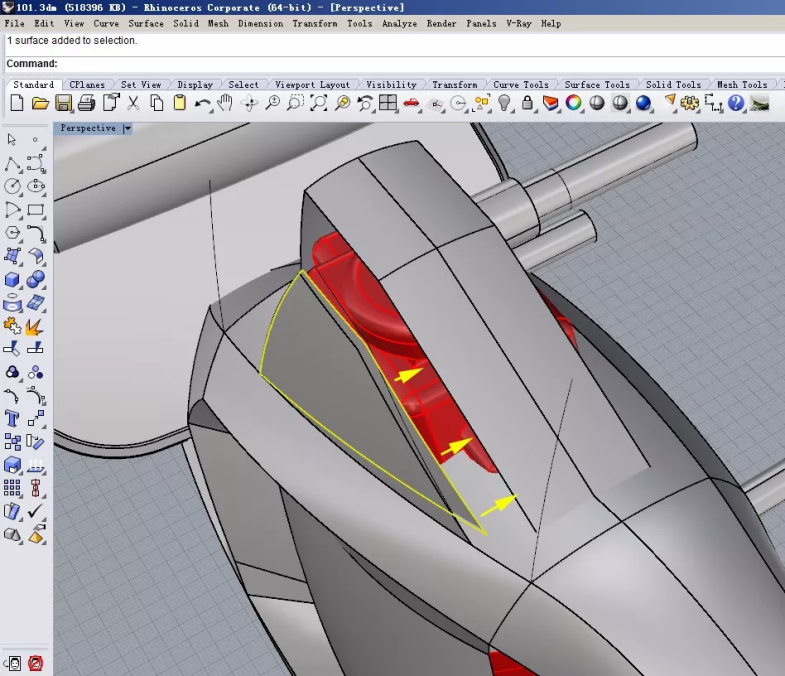The image size is (785, 676).
Task: Open the Perspective viewport dropdown arrow
Action: point(127,128)
